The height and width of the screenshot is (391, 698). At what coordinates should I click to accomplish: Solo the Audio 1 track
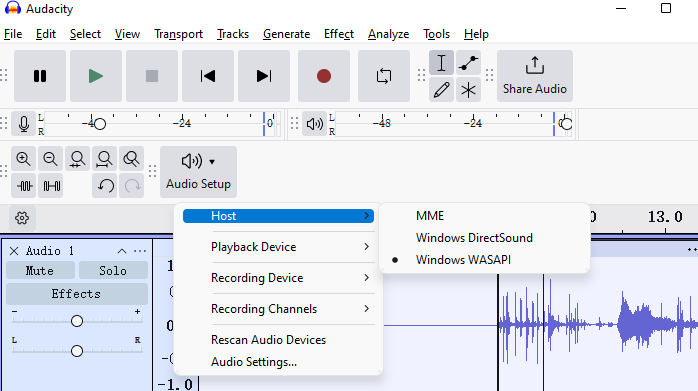click(x=113, y=271)
